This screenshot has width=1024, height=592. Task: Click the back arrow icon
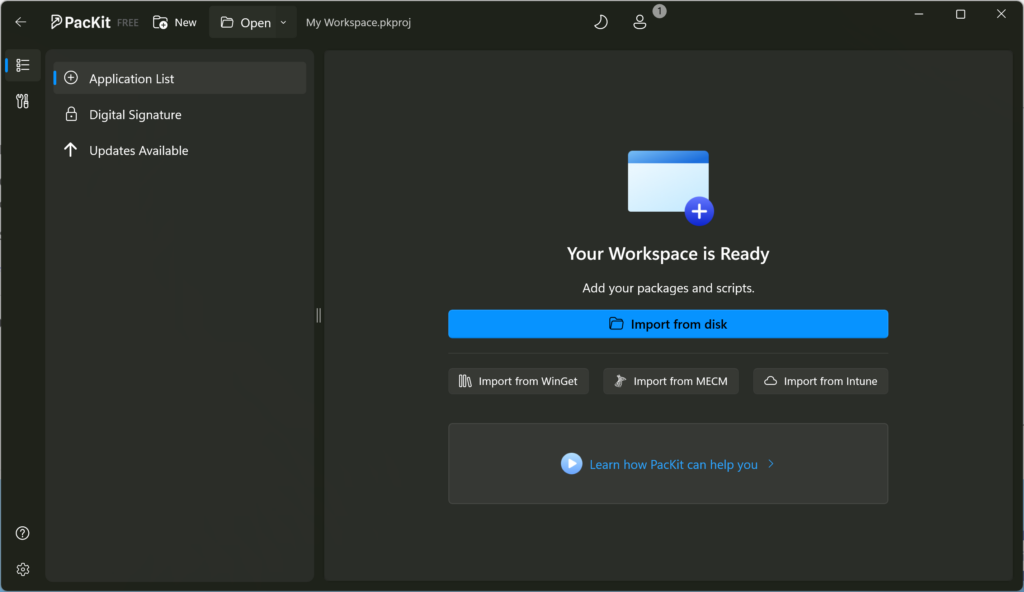[x=21, y=22]
